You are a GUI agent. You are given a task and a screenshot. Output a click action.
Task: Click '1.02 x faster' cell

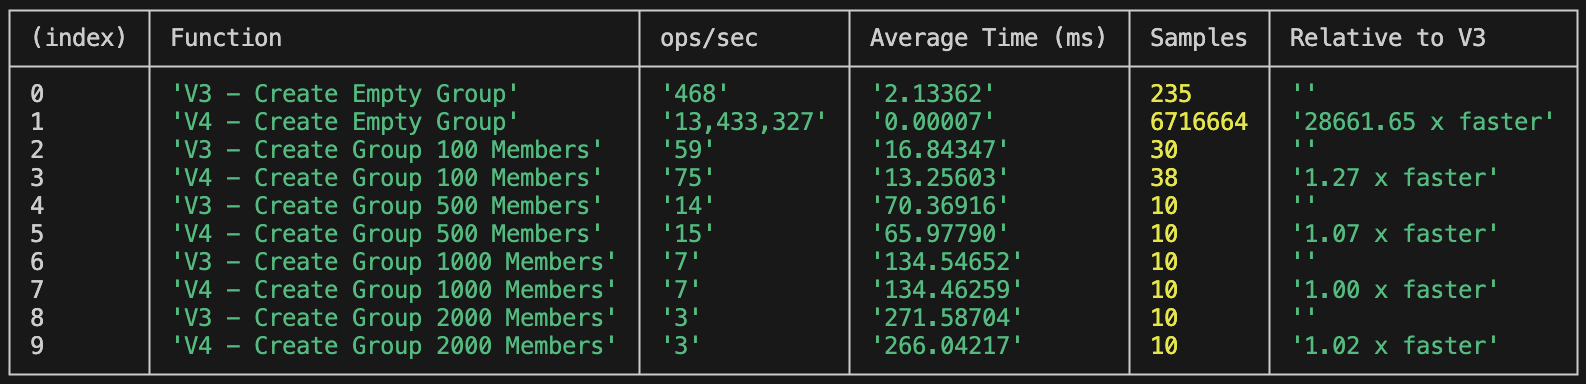point(1395,346)
